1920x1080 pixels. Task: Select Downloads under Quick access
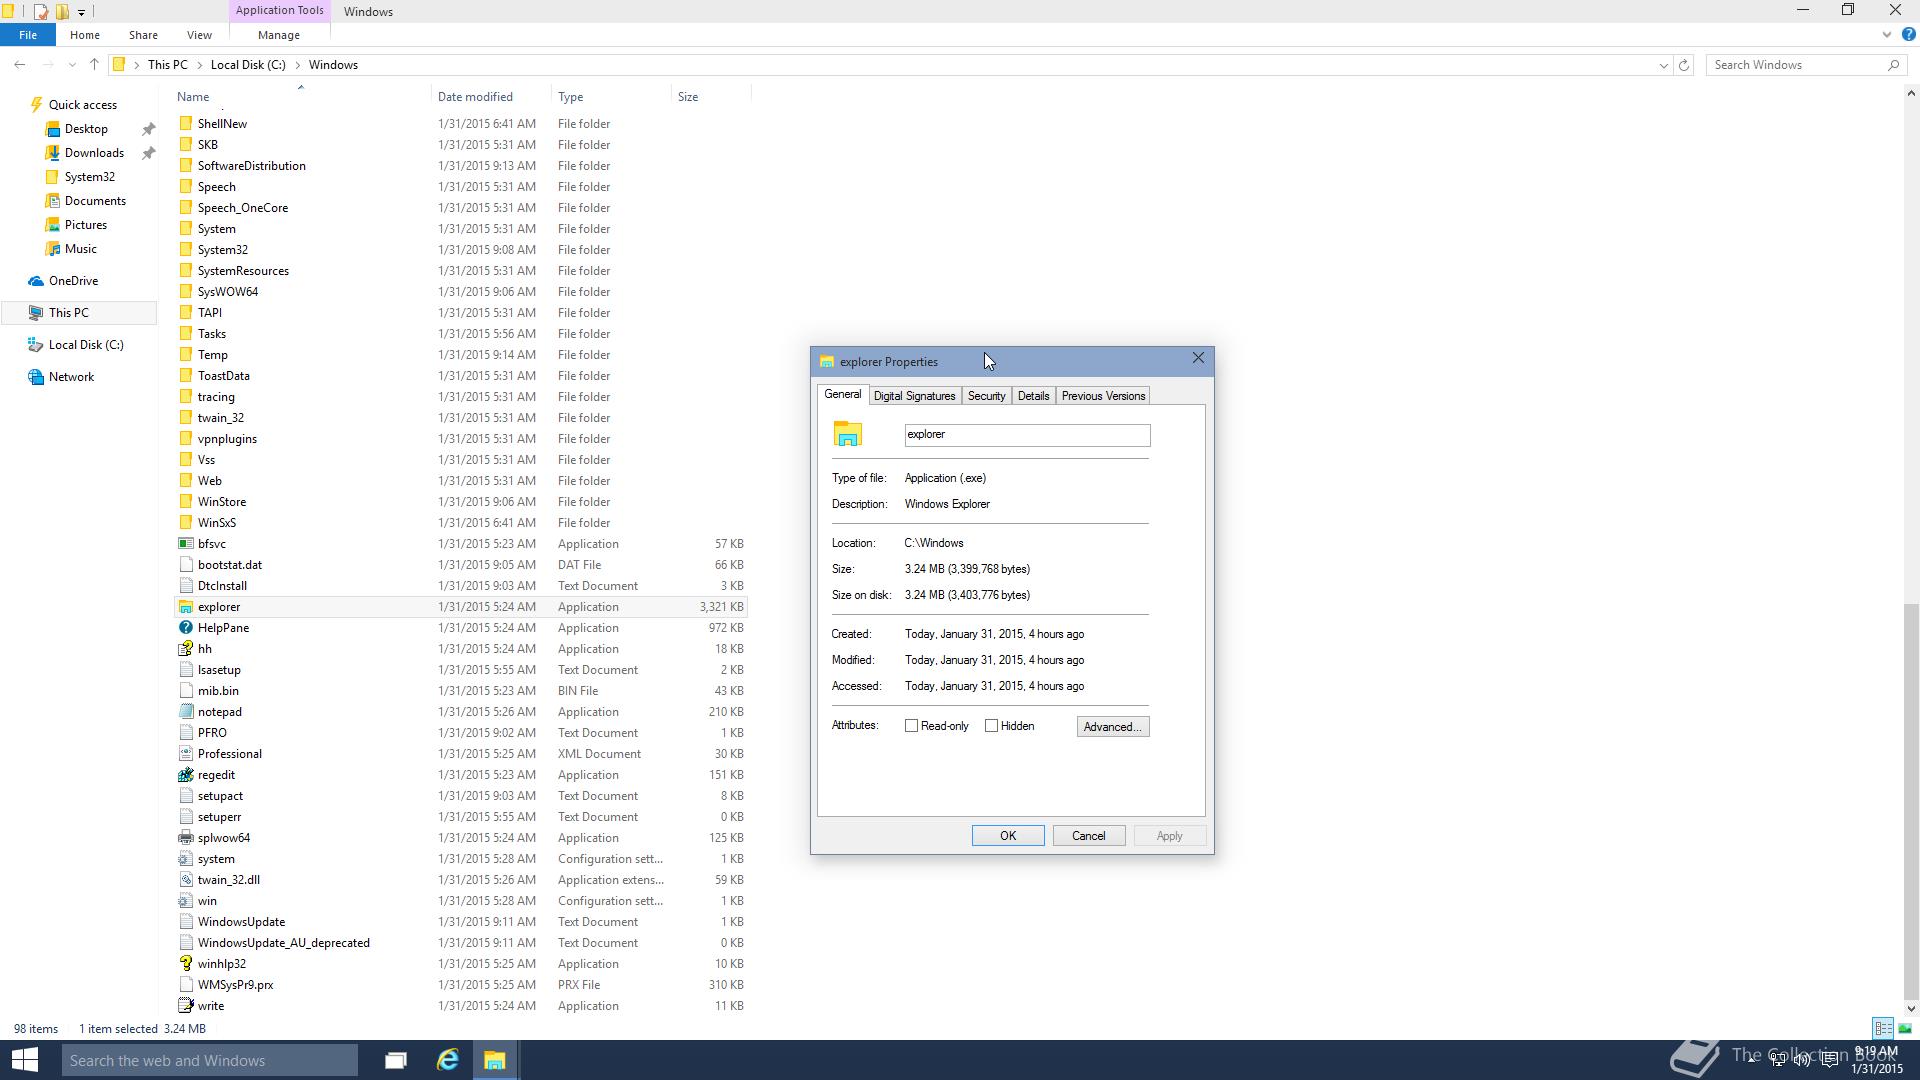[x=94, y=153]
